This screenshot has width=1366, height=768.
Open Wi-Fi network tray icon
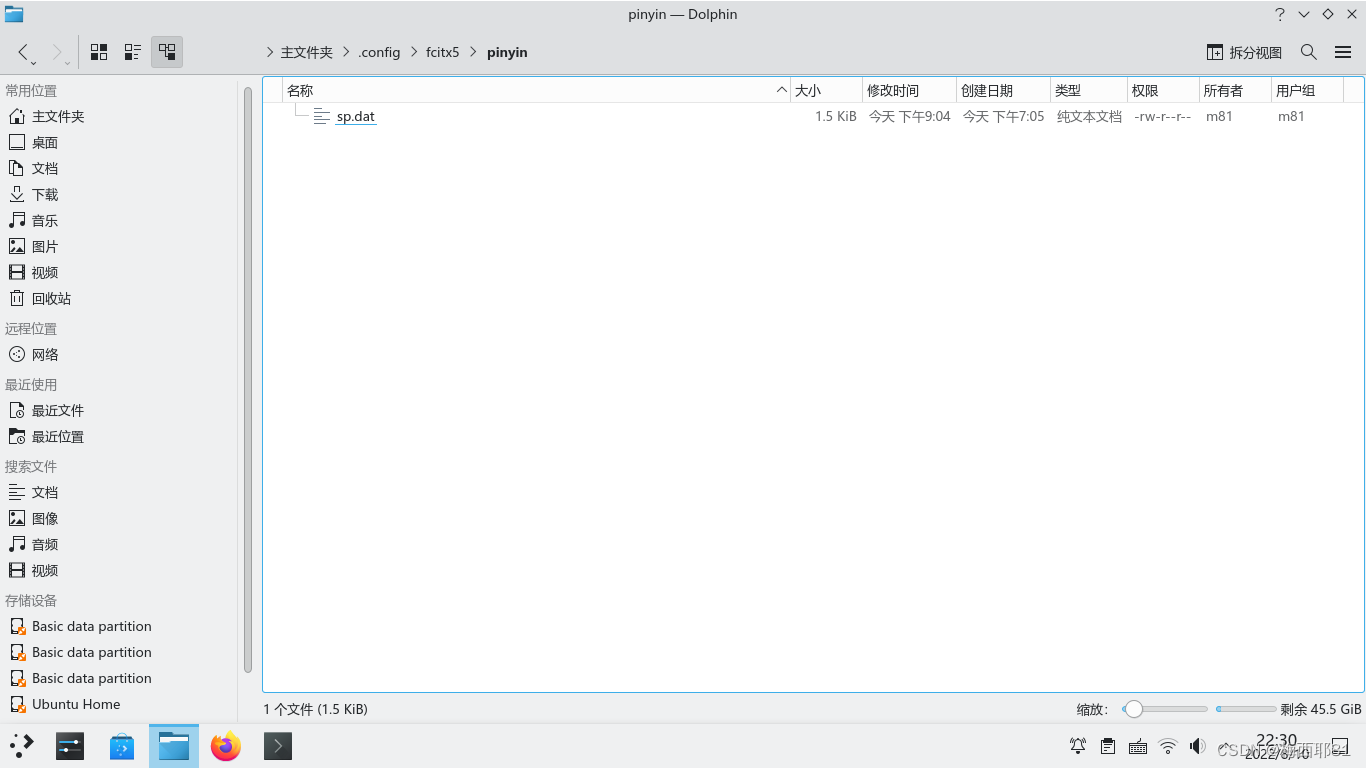1168,746
